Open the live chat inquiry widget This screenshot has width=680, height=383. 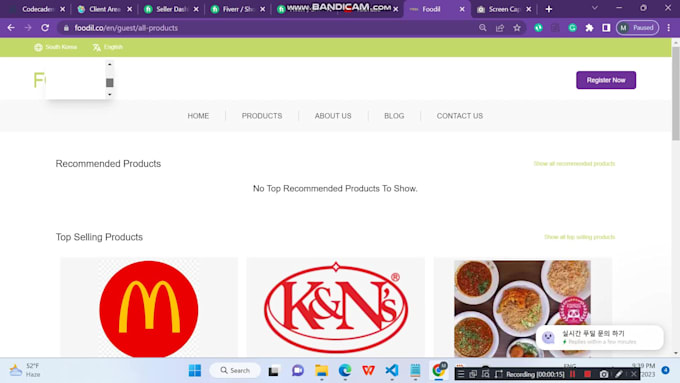599,337
